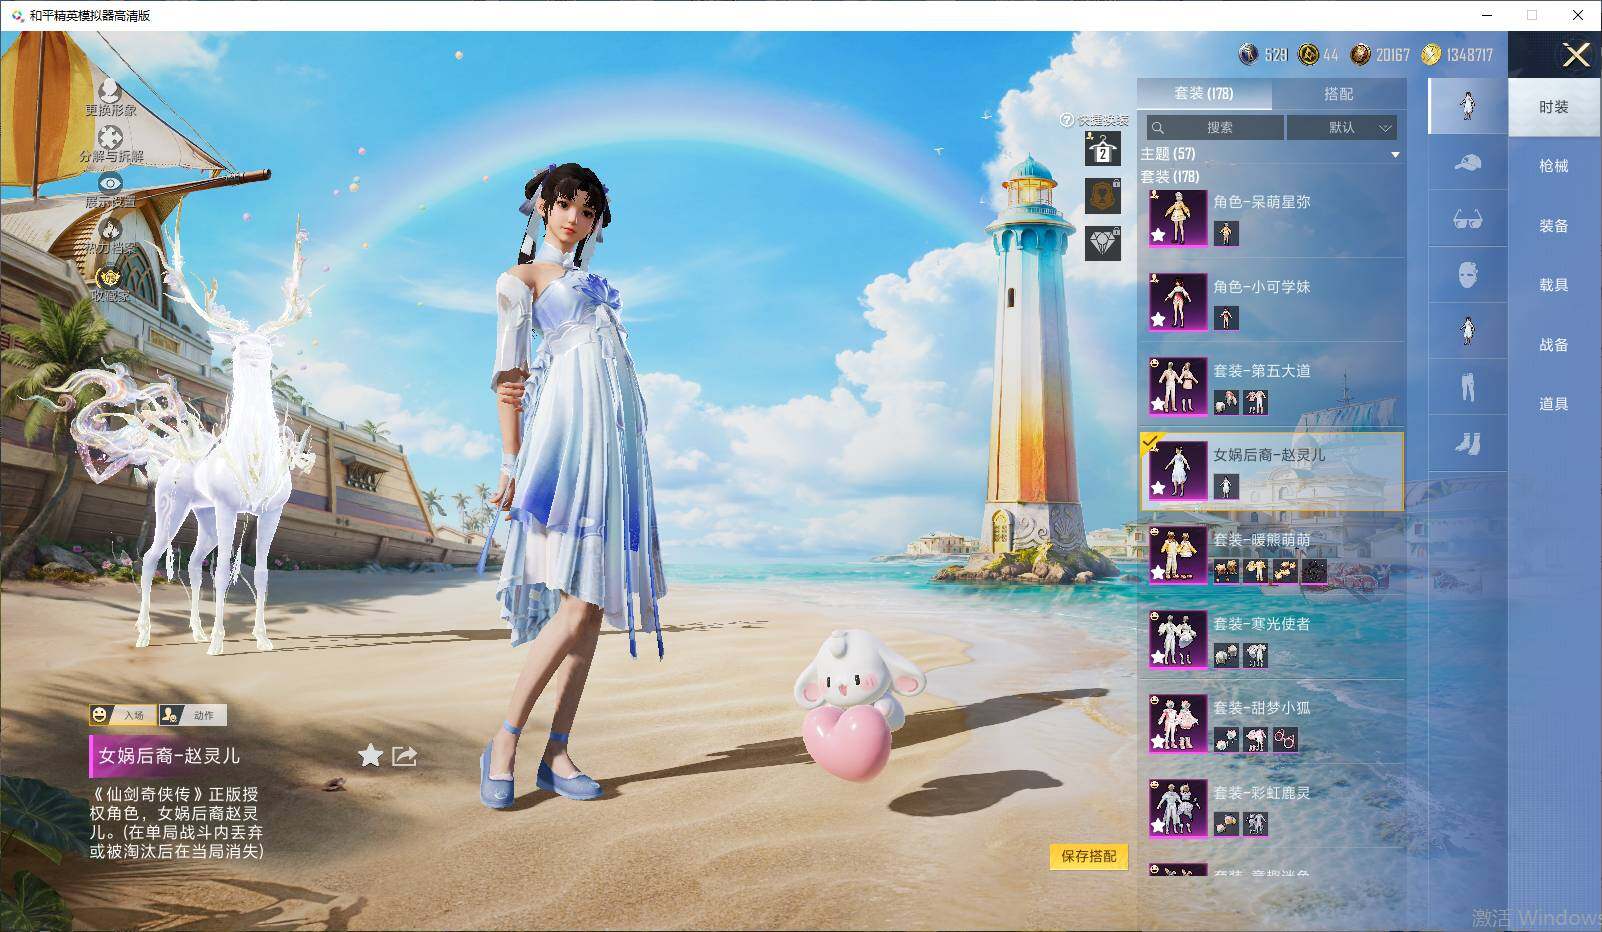The image size is (1602, 932).
Task: Open the 时装 fashion menu
Action: [x=1554, y=107]
